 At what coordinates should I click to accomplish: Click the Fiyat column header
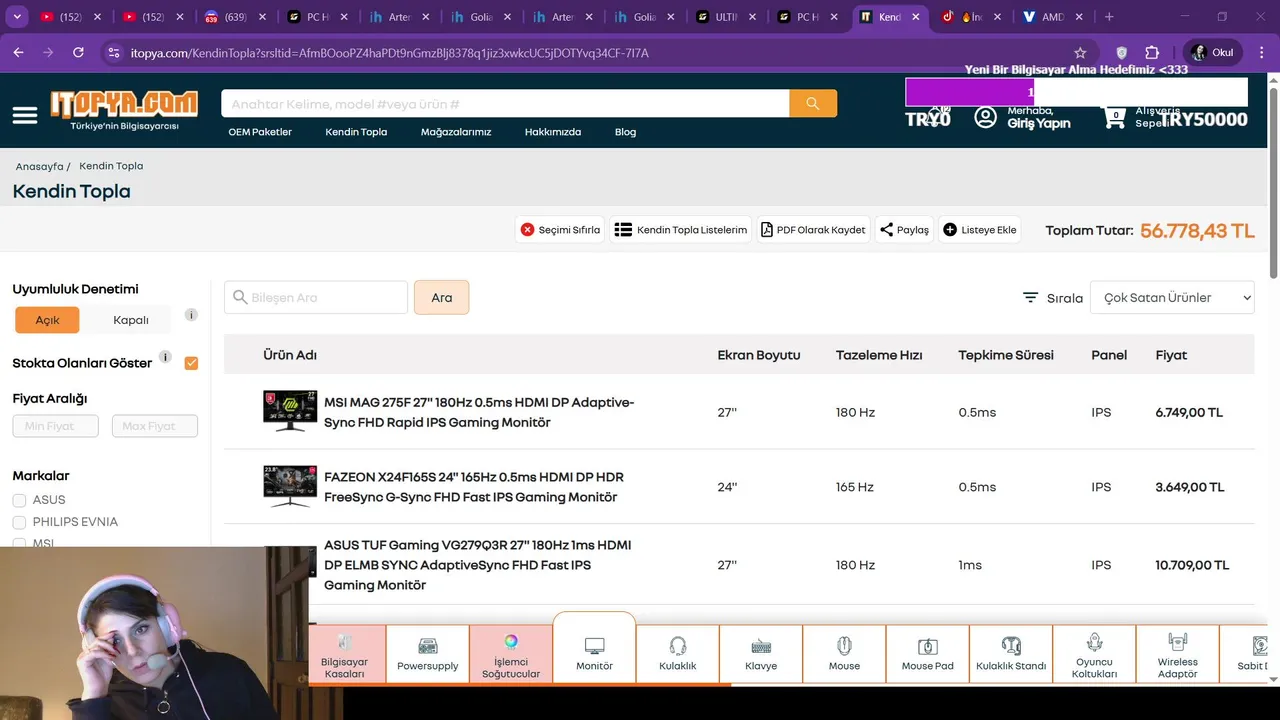pyautogui.click(x=1171, y=355)
